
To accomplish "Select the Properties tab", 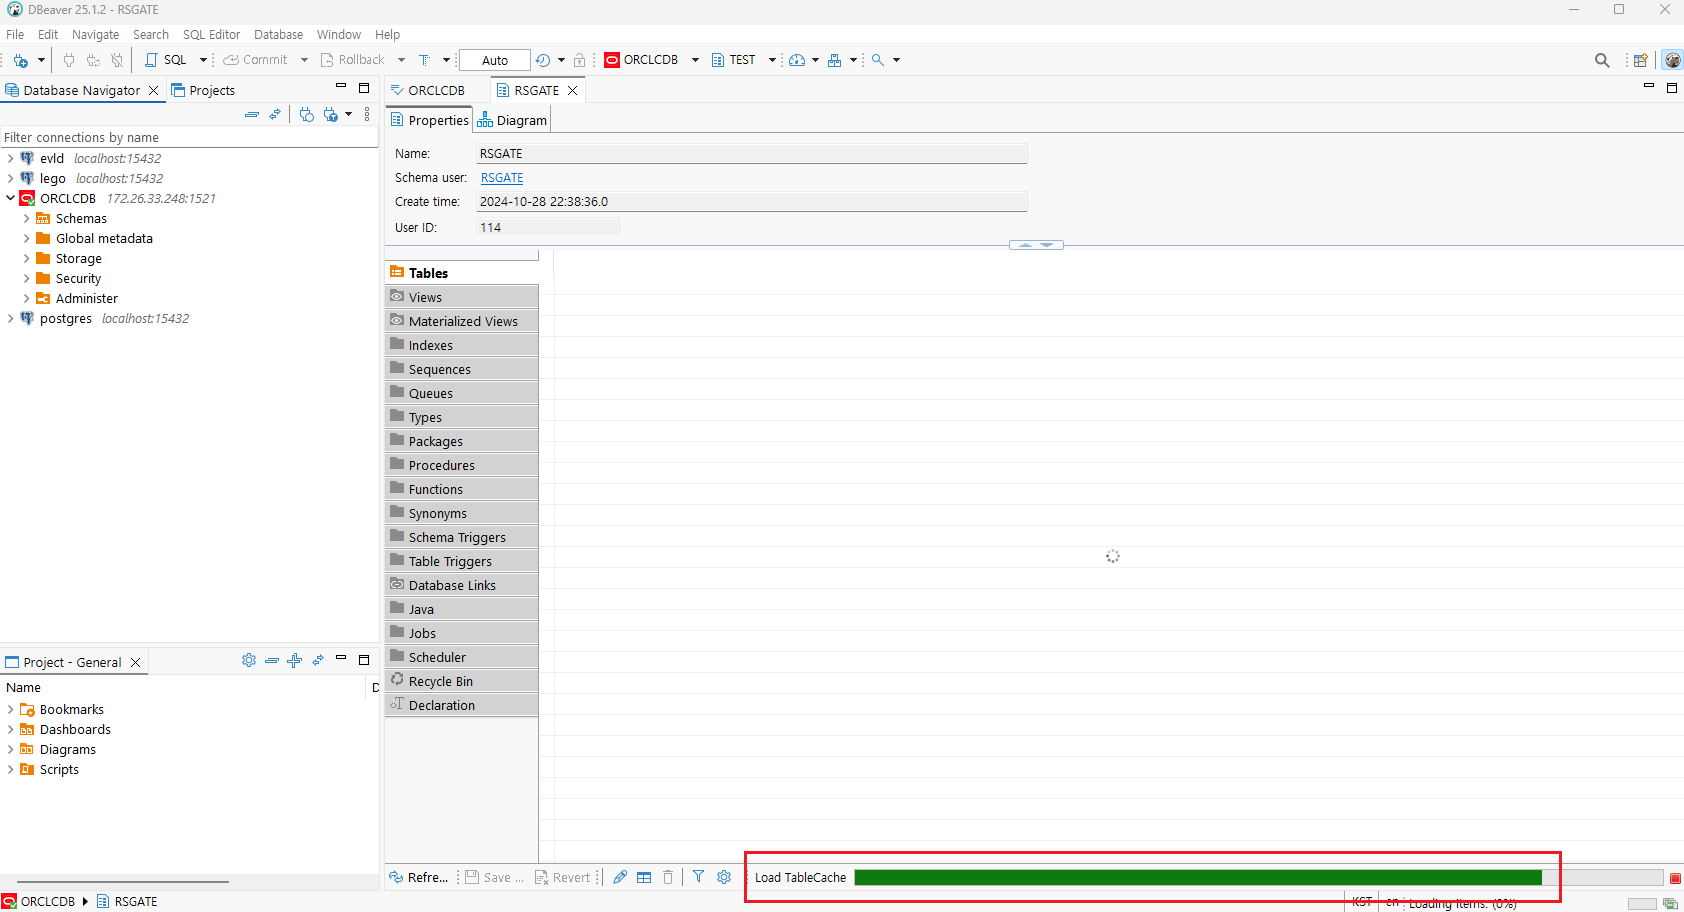I will (429, 120).
